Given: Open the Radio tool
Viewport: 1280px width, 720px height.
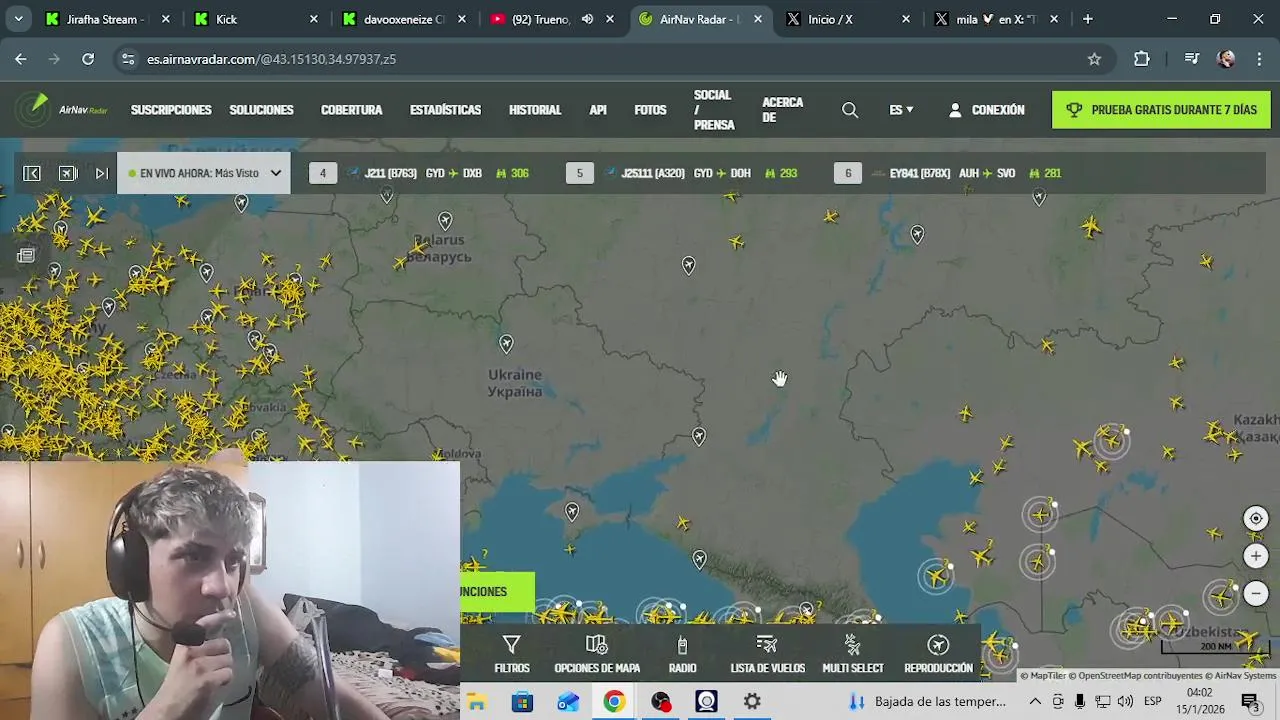Looking at the screenshot, I should [682, 654].
